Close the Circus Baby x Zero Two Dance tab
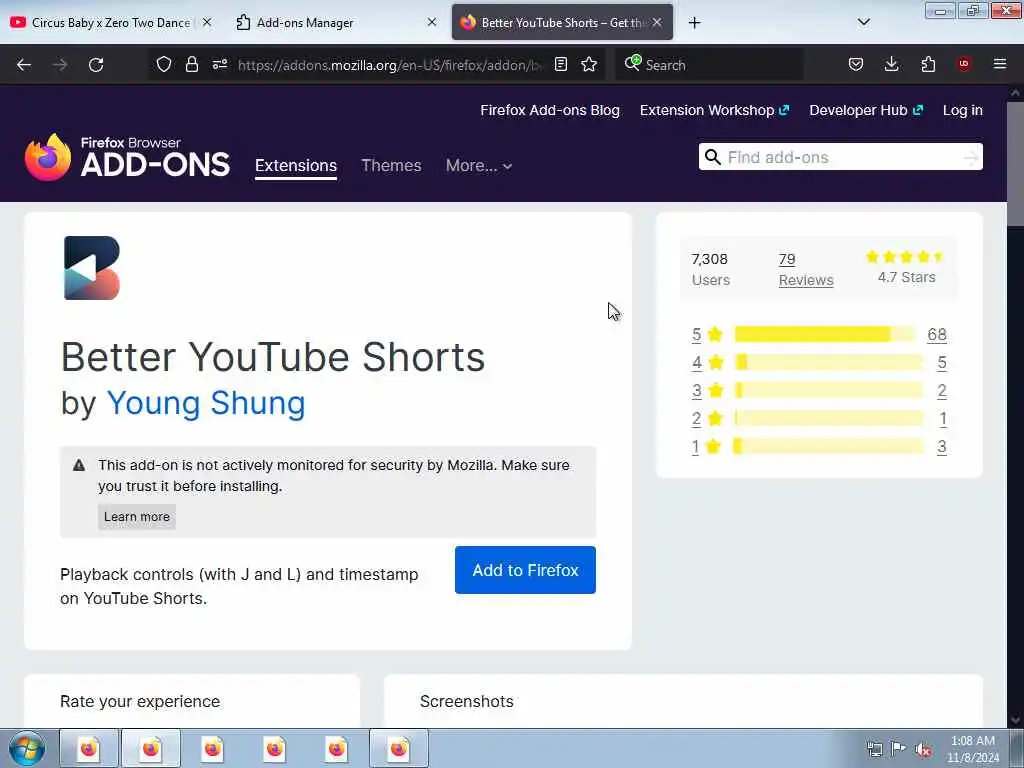 (206, 22)
